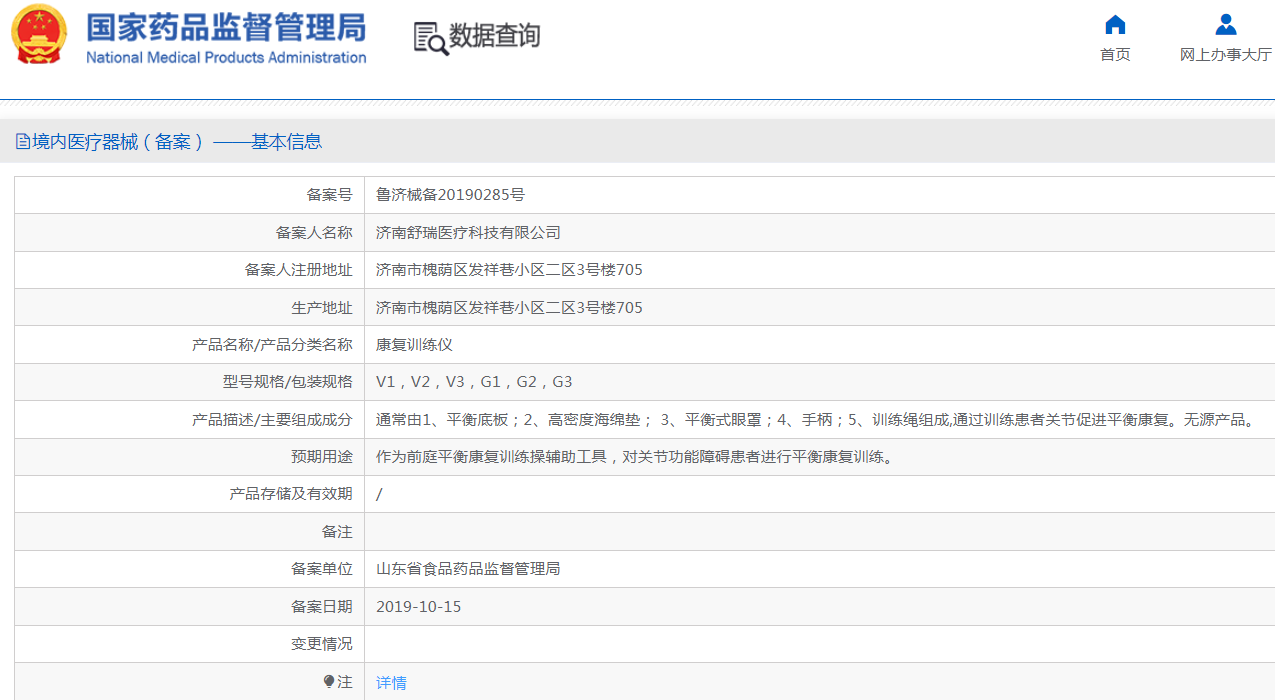1275x700 pixels.
Task: Click the 国家药品监督管理局 site title
Action: tap(226, 27)
